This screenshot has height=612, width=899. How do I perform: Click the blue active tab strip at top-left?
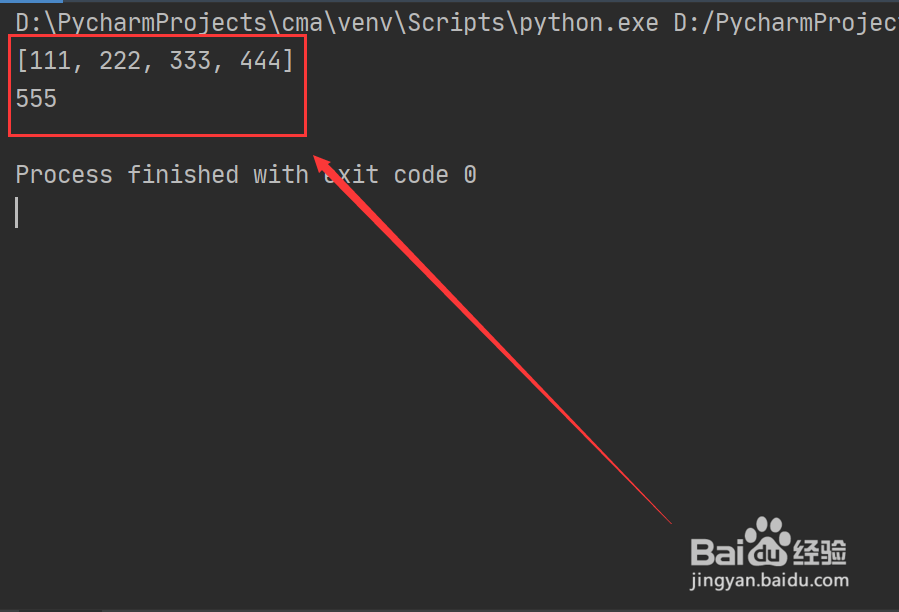click(x=32, y=1)
